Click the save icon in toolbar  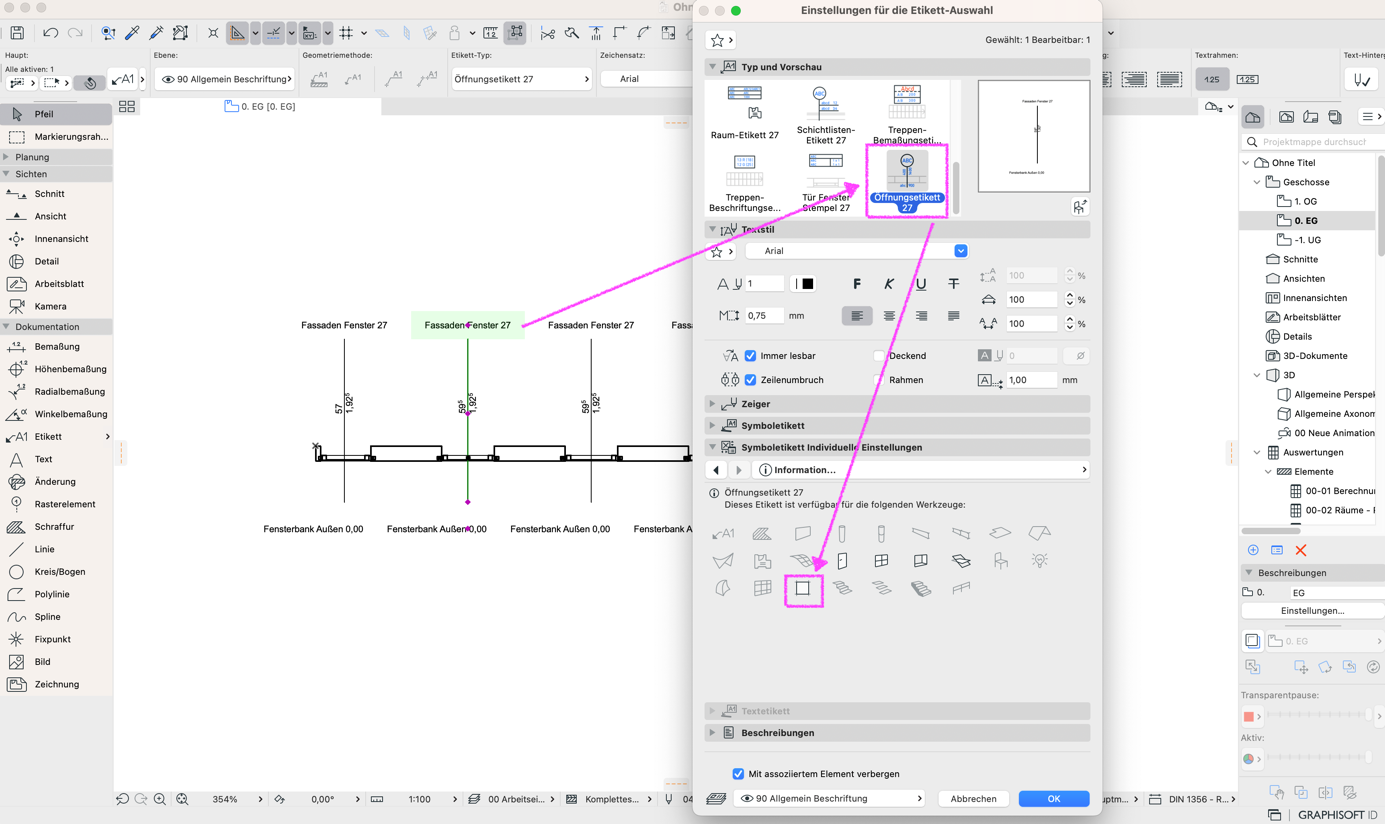[x=17, y=33]
